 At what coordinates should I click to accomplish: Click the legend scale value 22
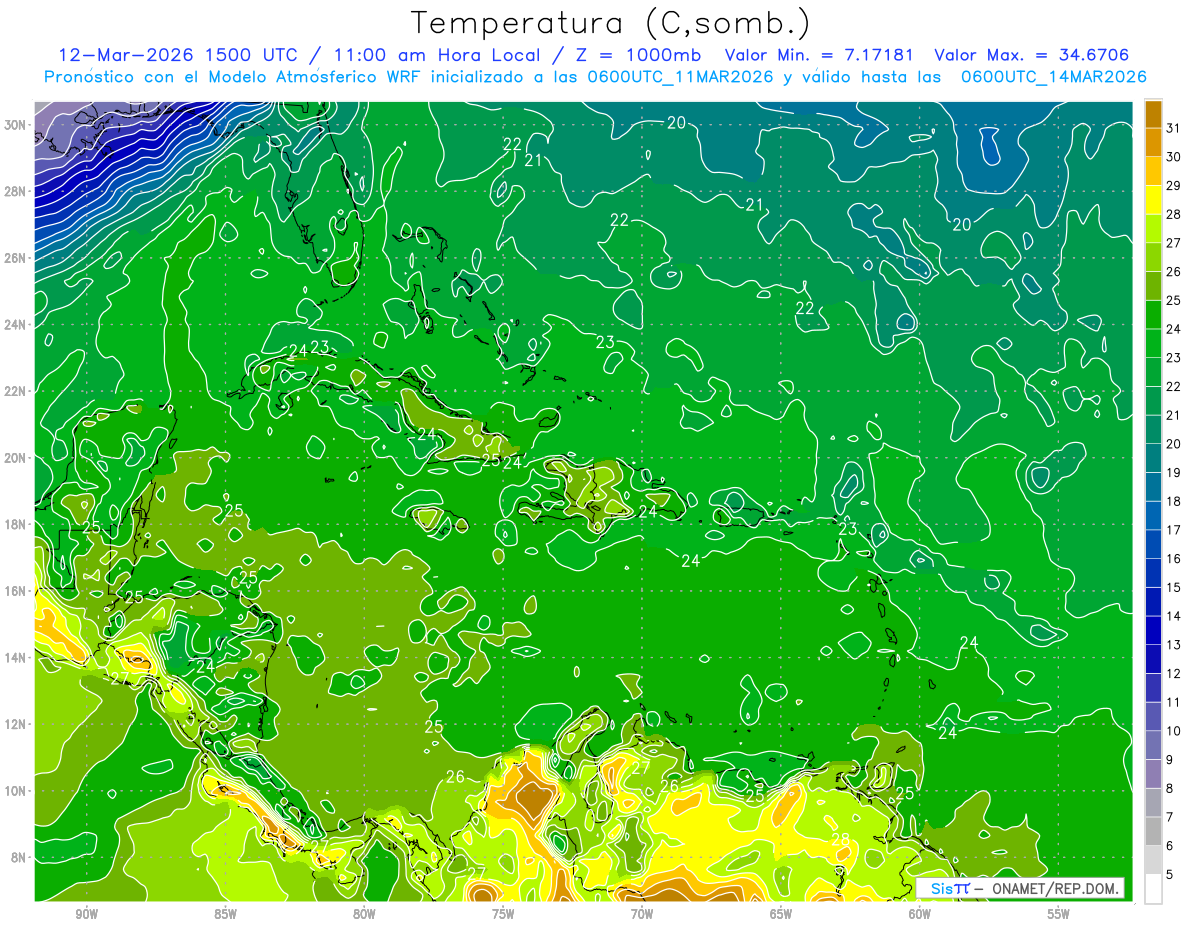pyautogui.click(x=1173, y=386)
